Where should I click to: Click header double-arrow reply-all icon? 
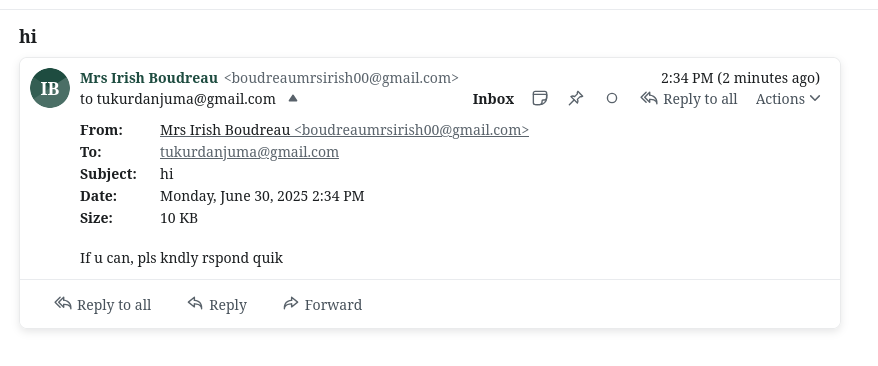(x=649, y=98)
